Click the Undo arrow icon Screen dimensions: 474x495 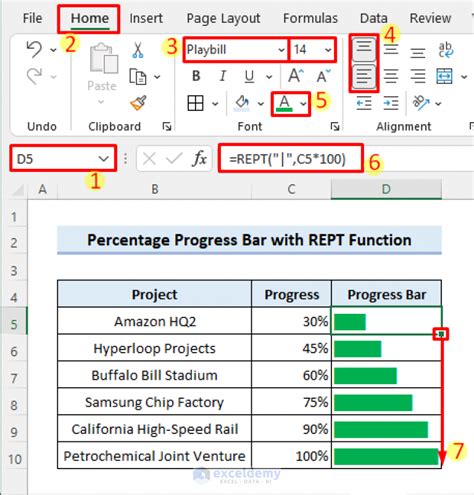pos(34,49)
